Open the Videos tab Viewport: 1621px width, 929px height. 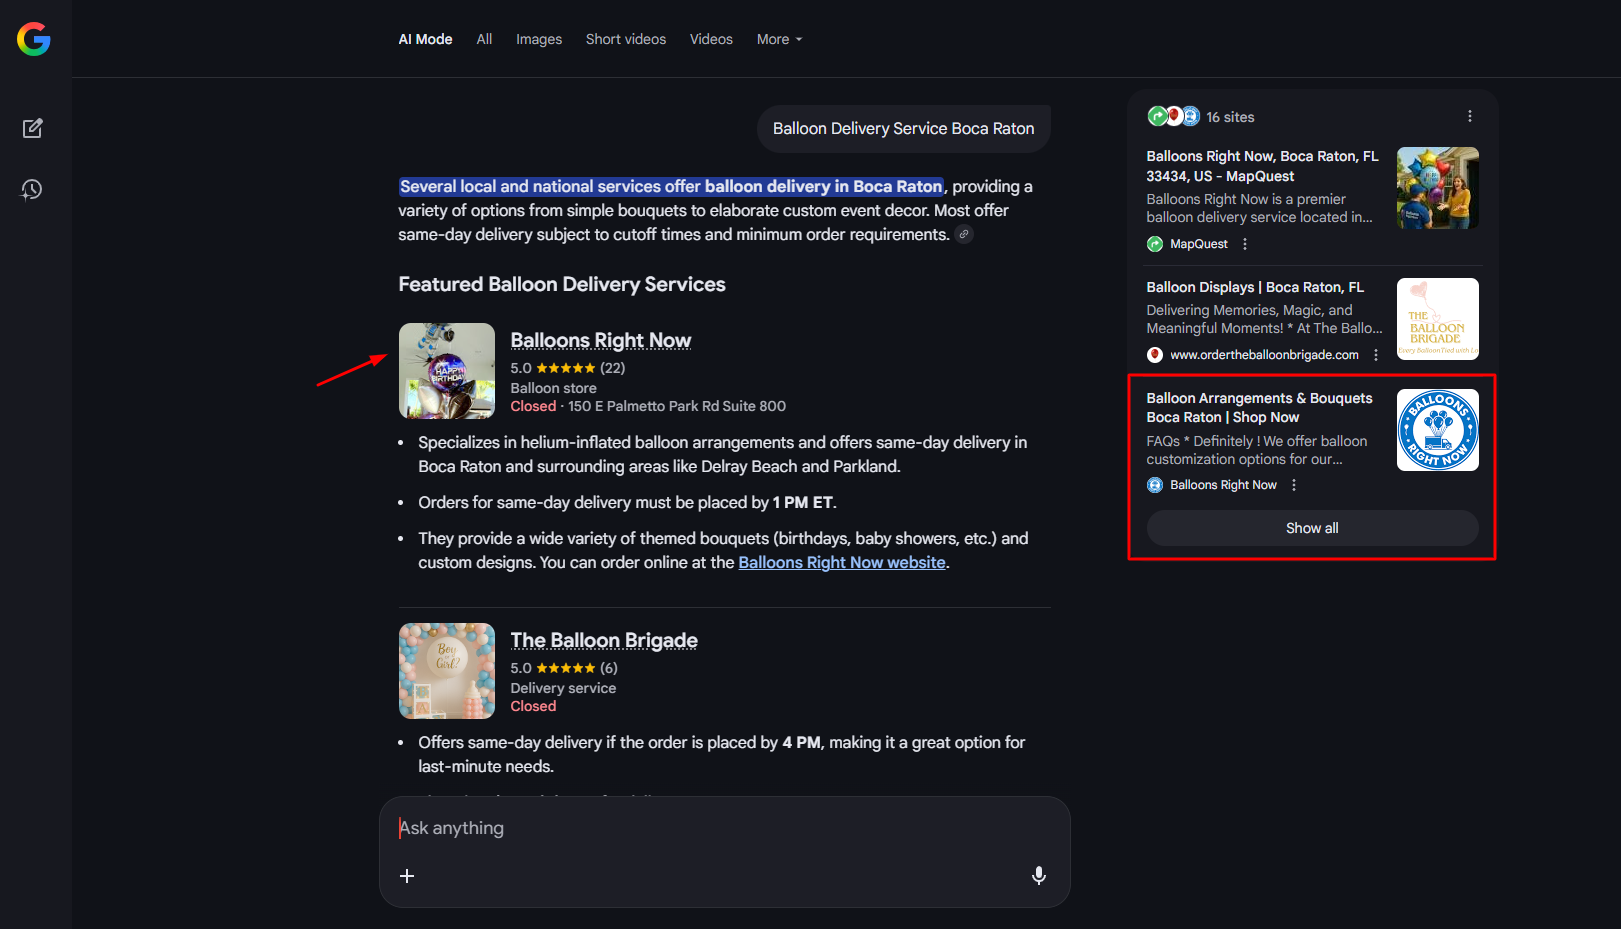pos(711,39)
